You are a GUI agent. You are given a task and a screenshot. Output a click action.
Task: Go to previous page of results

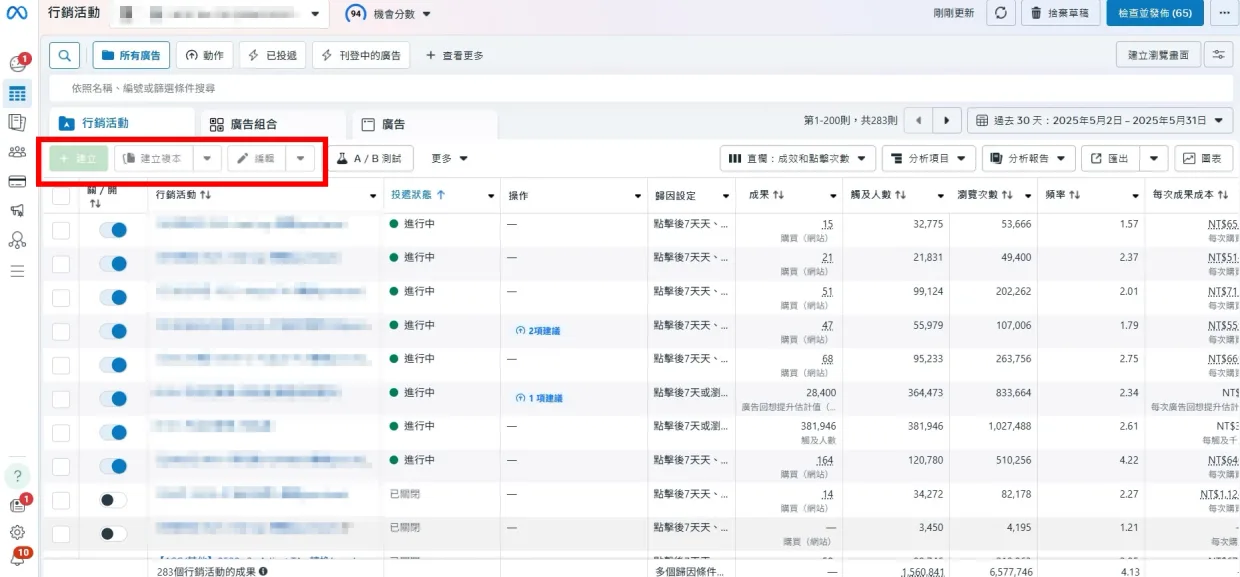tap(918, 121)
